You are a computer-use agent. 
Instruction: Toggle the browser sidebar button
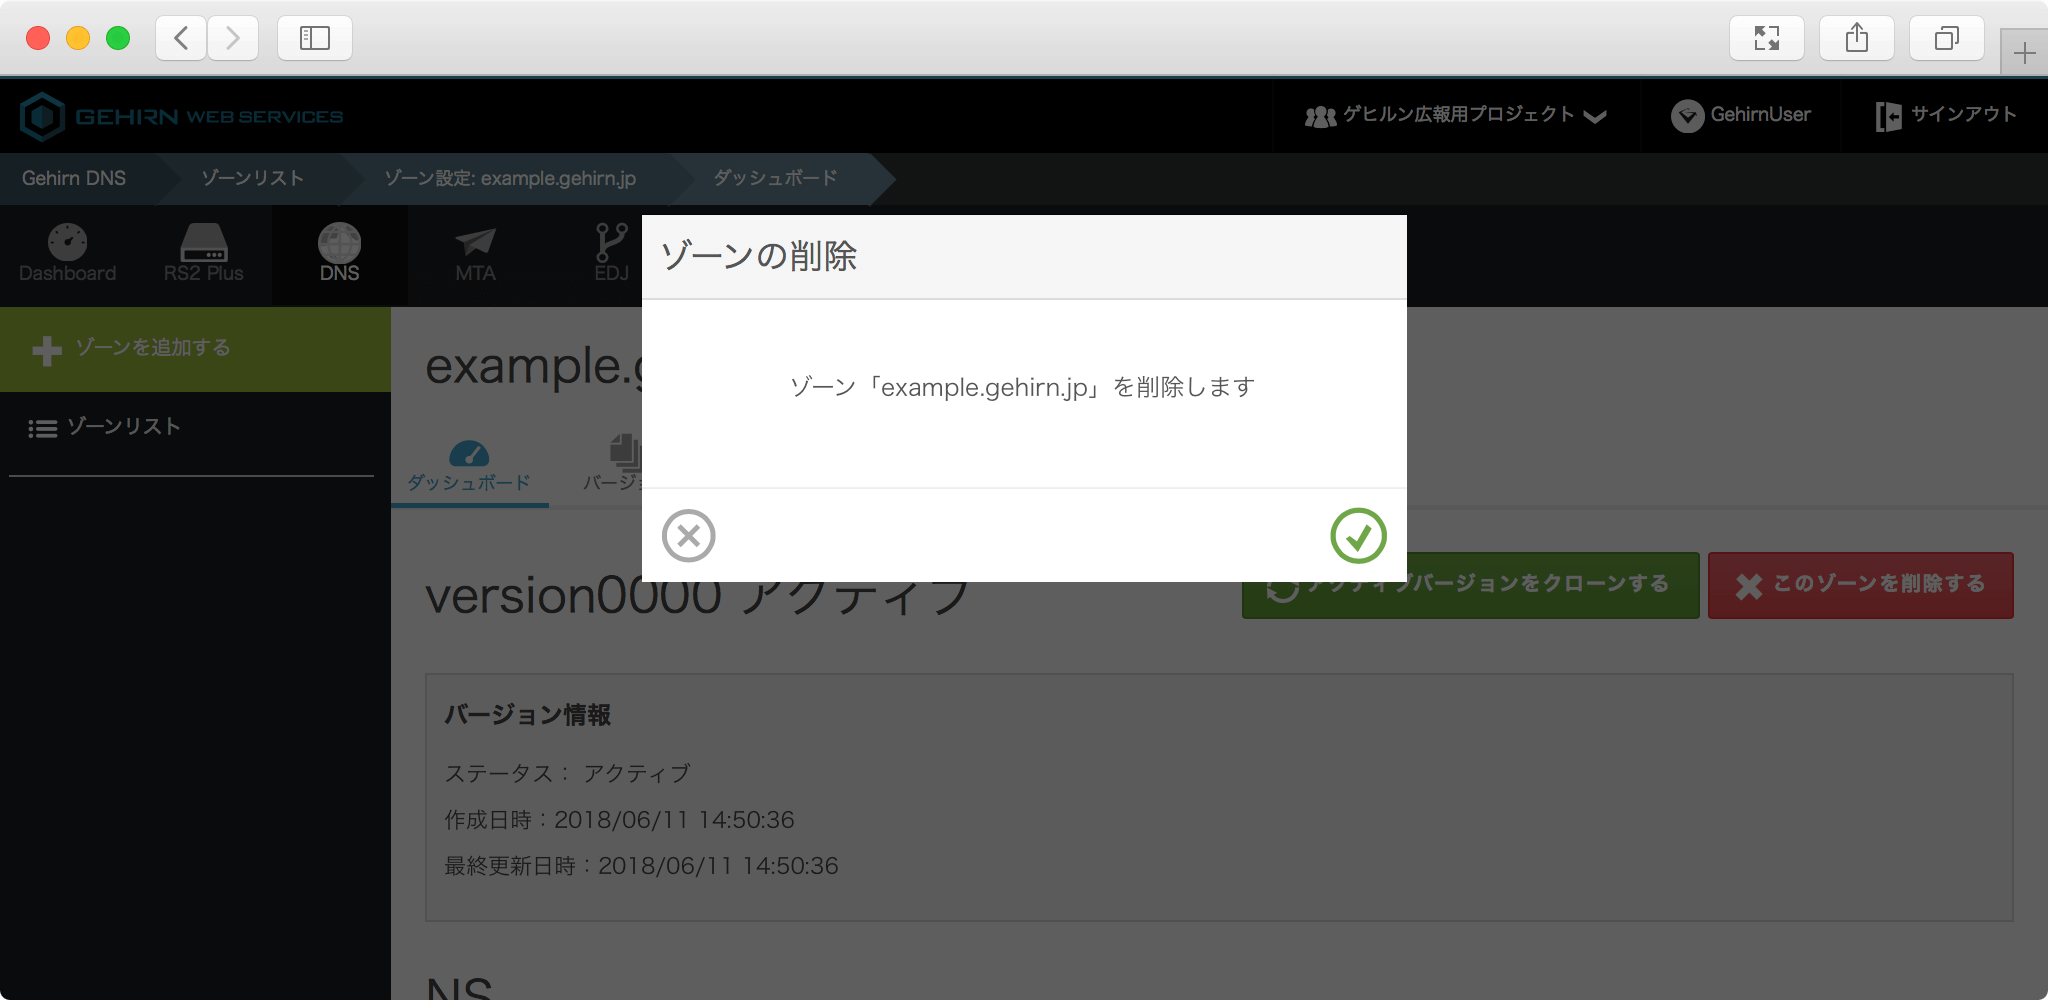click(314, 38)
